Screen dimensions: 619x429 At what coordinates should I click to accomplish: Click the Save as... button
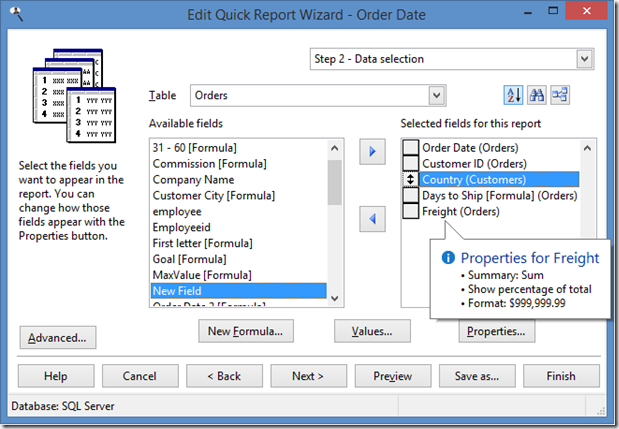(477, 376)
